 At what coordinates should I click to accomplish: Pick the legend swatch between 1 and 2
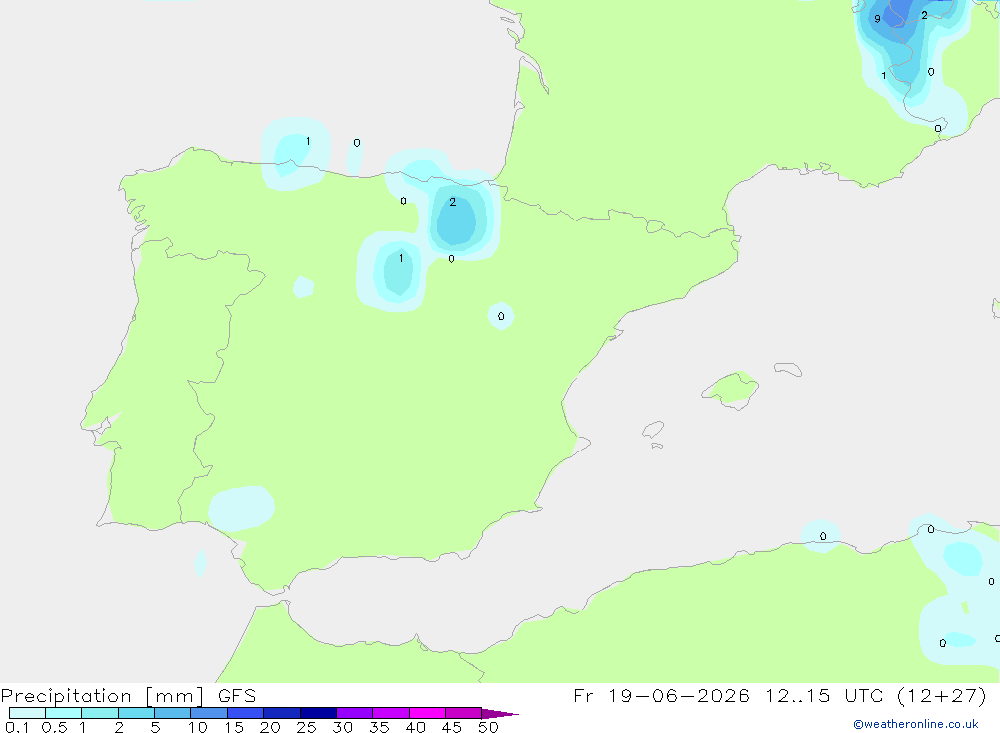tap(99, 713)
